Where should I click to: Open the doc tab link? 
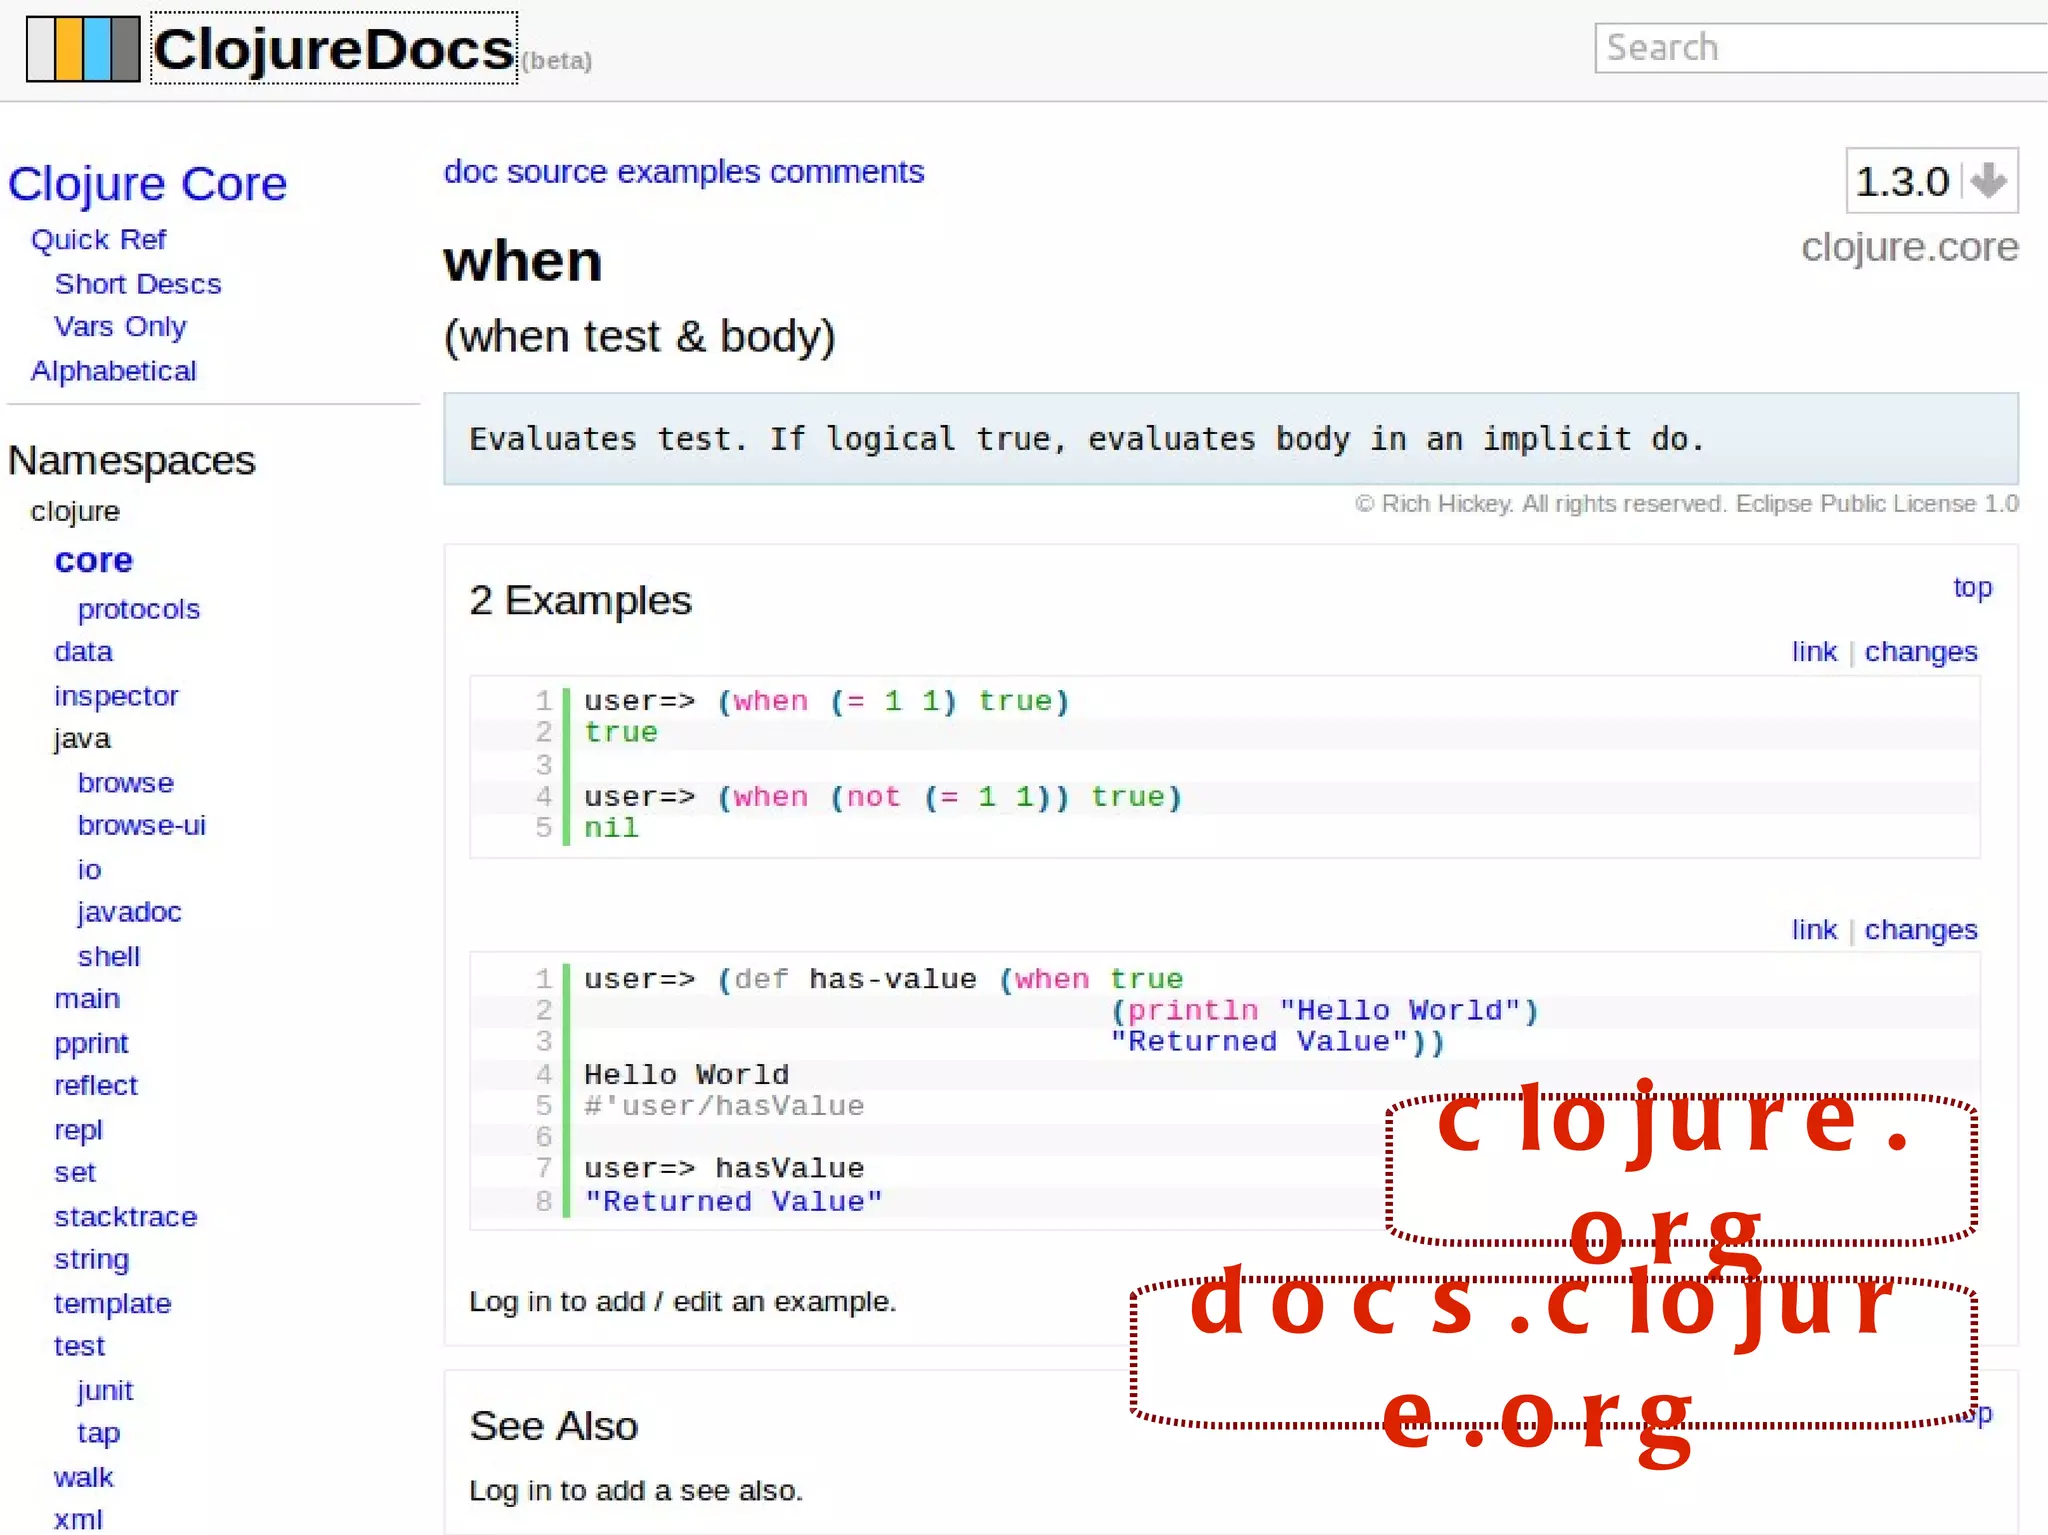pyautogui.click(x=470, y=172)
